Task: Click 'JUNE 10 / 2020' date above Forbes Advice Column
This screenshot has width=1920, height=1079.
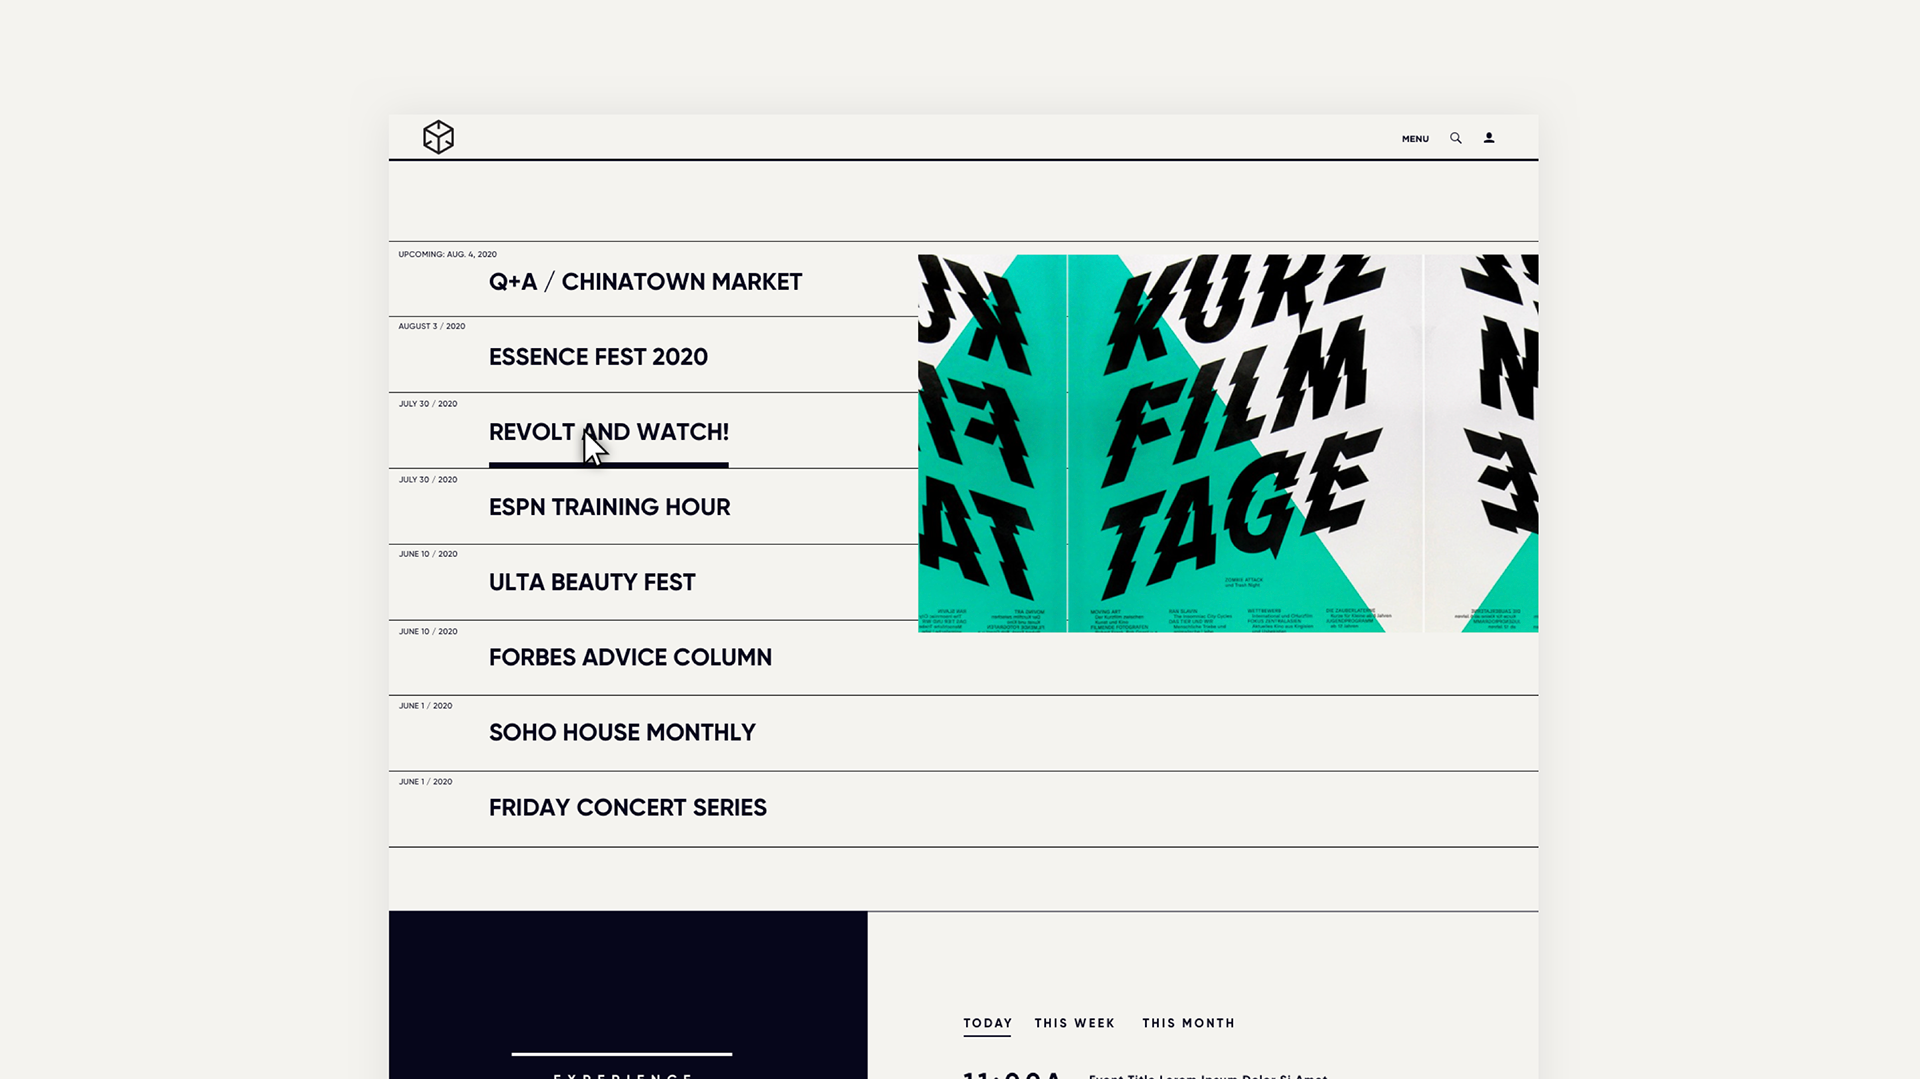Action: coord(428,632)
